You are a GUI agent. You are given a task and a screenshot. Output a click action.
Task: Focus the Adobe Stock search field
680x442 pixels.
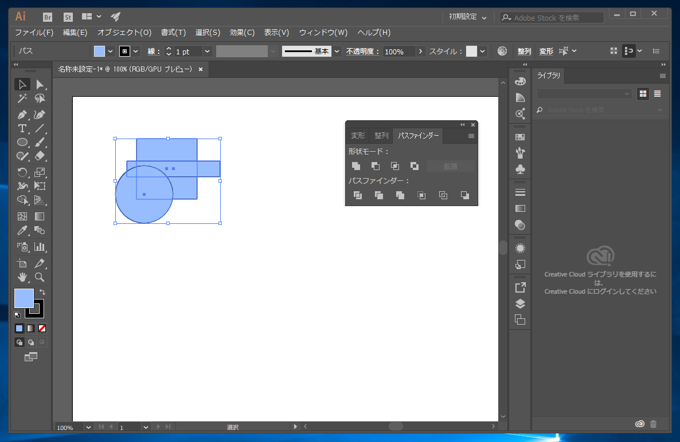552,17
